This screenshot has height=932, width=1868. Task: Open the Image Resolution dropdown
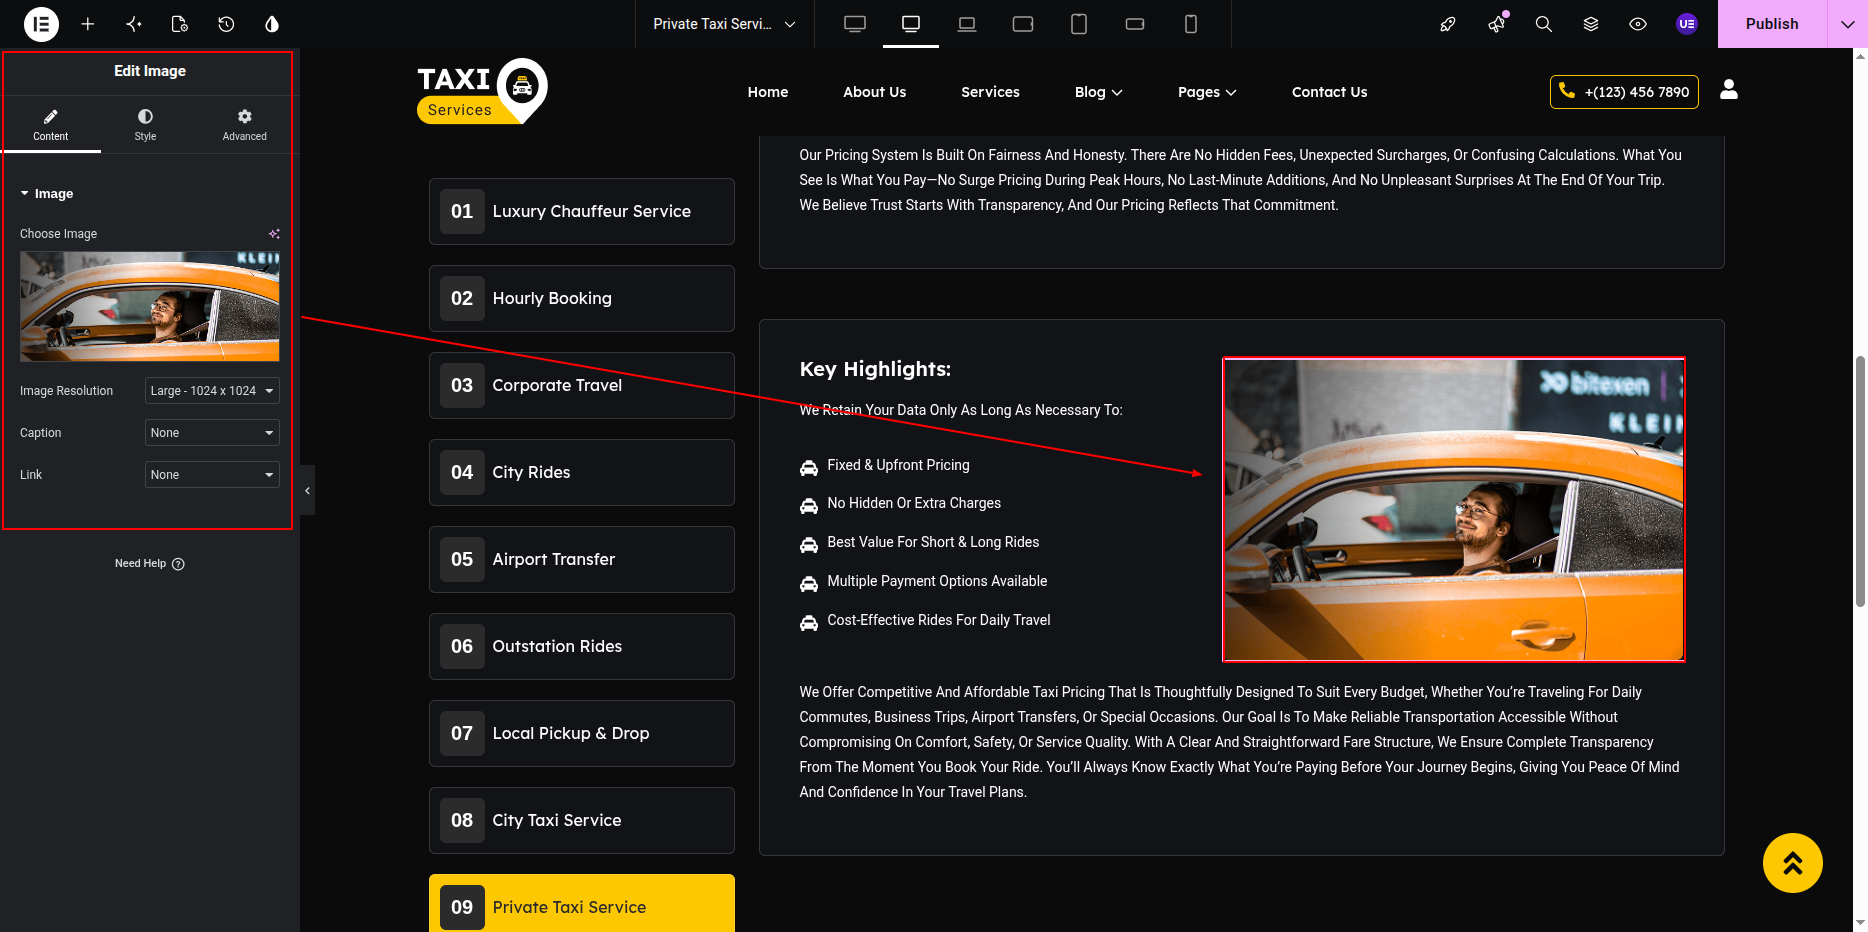[x=212, y=391]
